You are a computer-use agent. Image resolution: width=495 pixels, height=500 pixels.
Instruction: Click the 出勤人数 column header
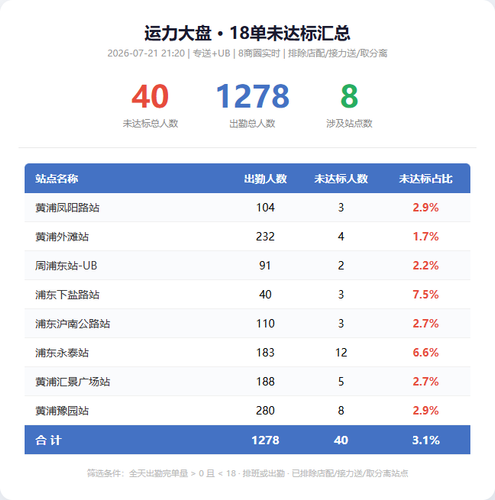265,179
